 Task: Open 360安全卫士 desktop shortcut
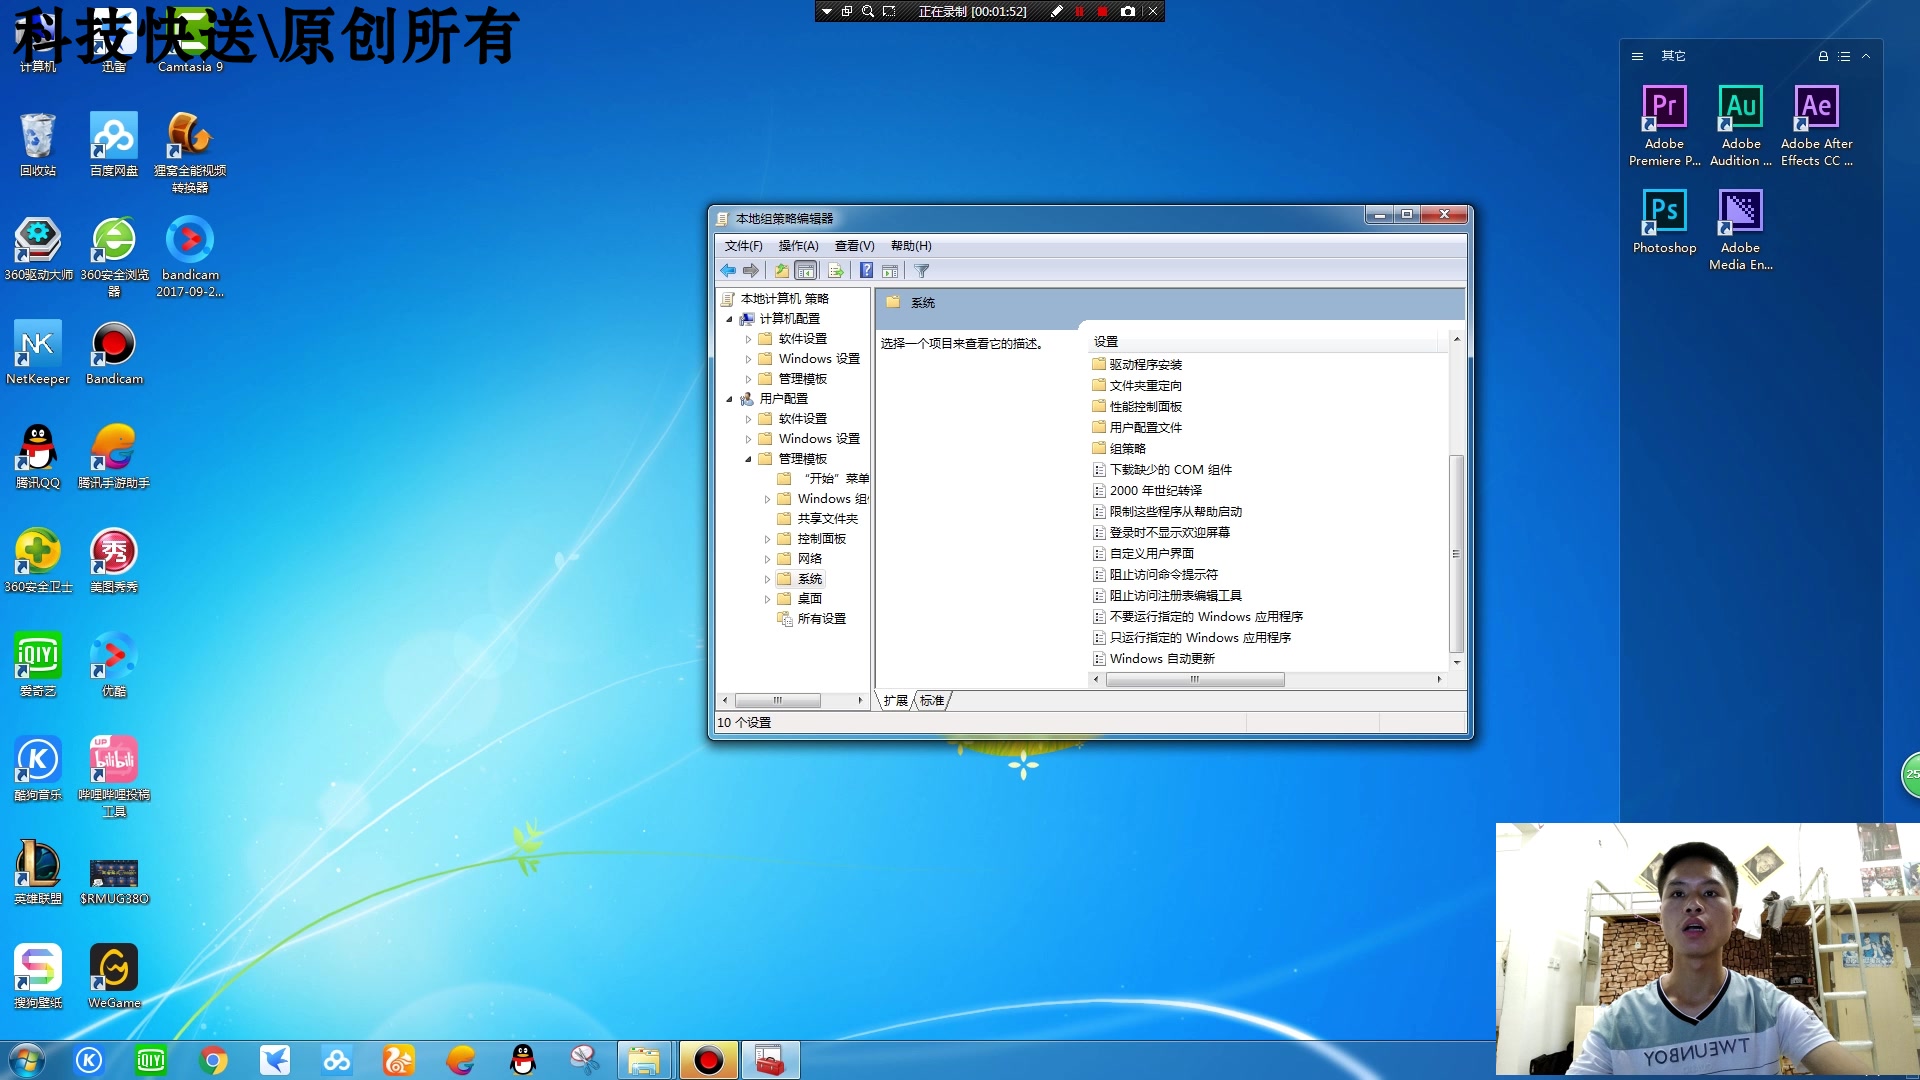(x=38, y=560)
